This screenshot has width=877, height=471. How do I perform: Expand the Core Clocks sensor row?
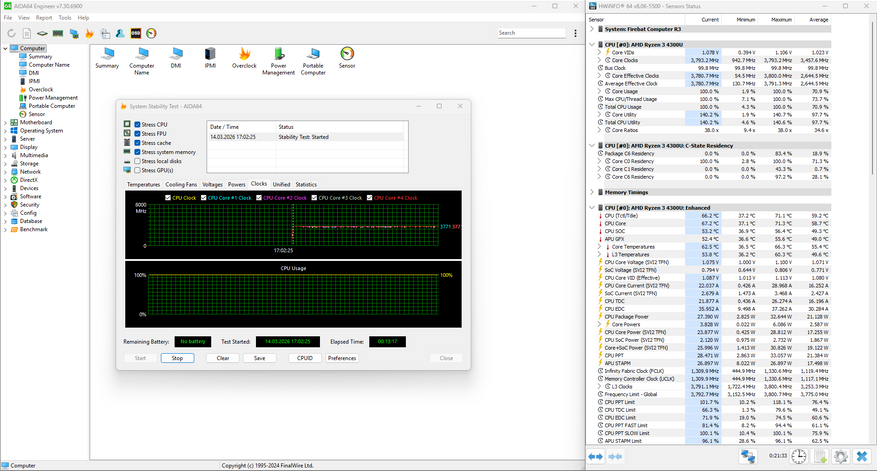click(598, 60)
